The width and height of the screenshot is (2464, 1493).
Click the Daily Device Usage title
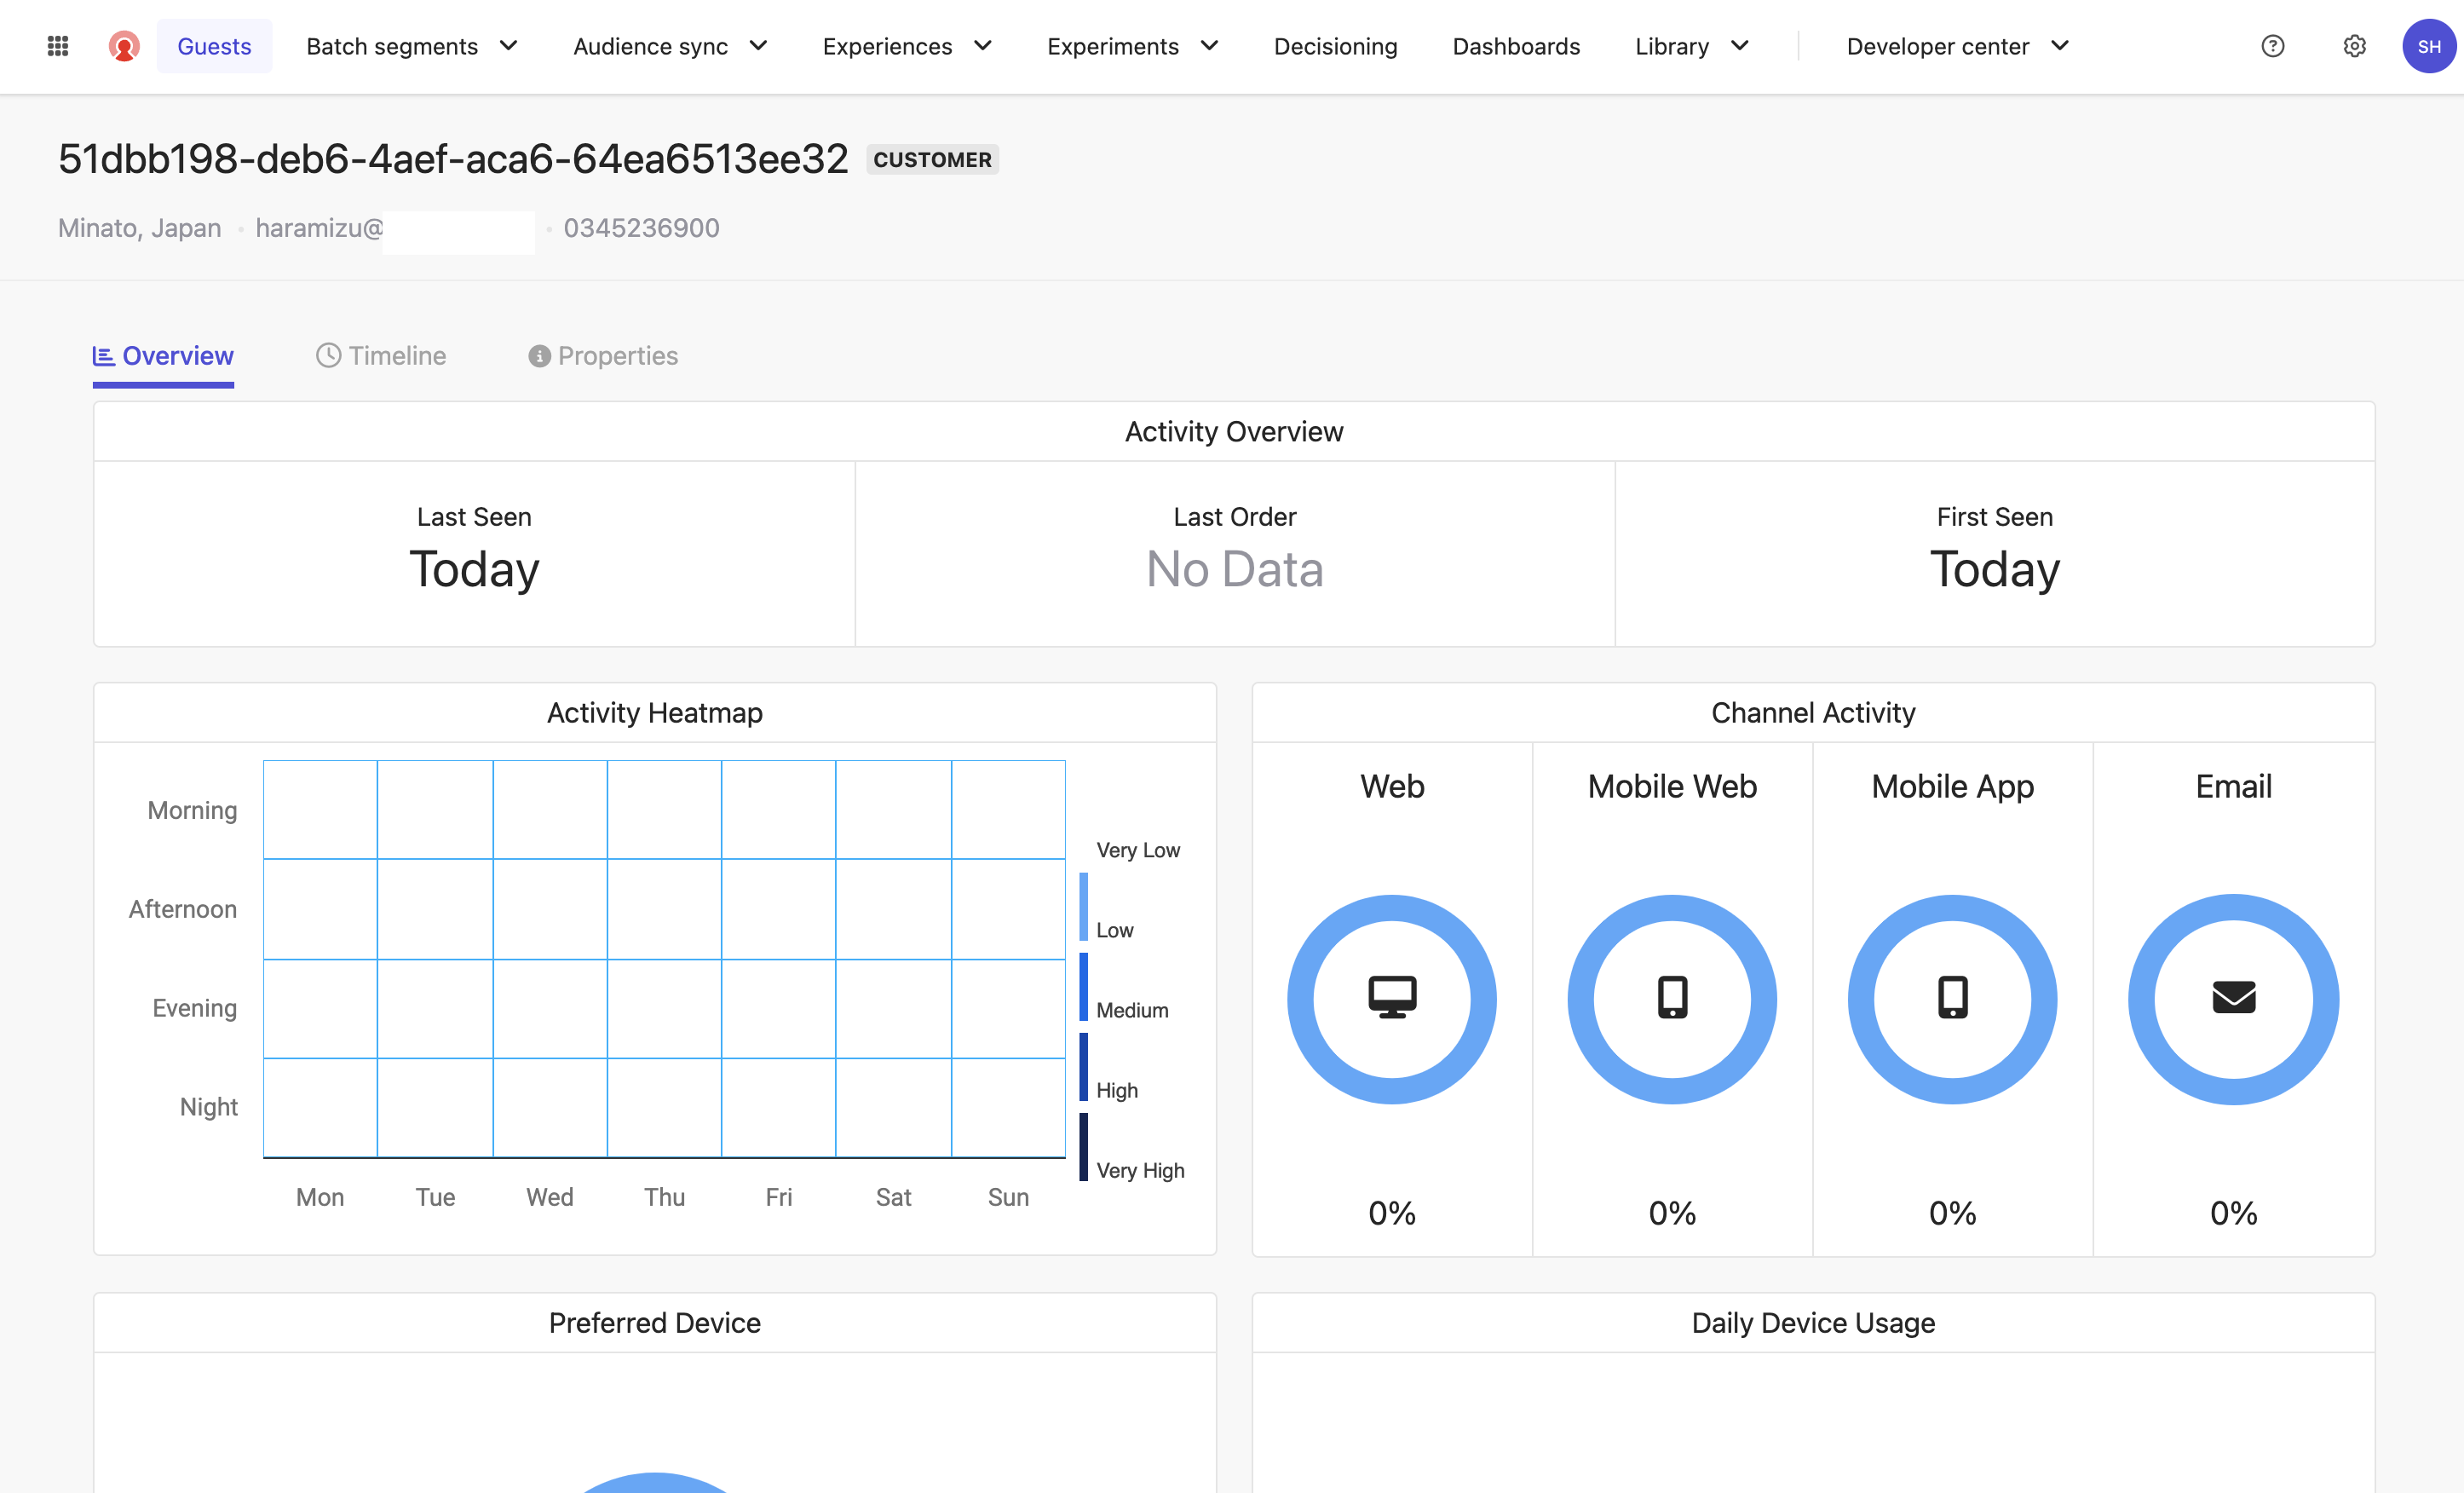[x=1813, y=1323]
